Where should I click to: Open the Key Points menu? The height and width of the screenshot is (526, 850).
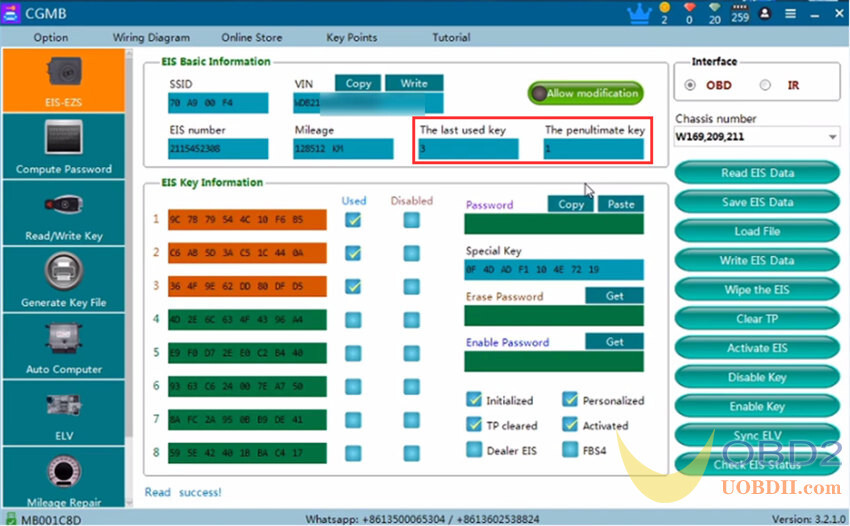click(x=351, y=37)
